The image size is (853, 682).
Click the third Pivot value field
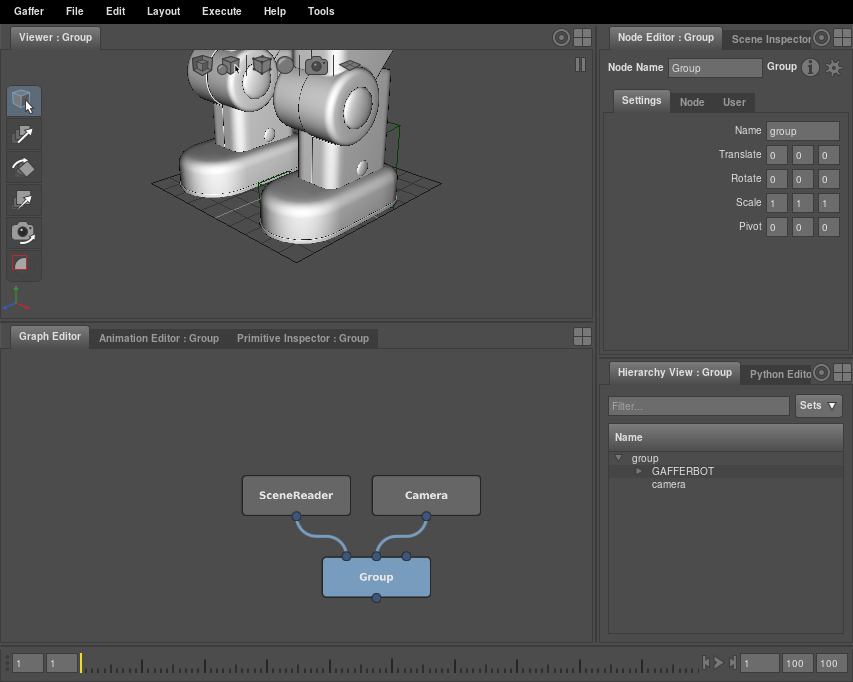(829, 227)
